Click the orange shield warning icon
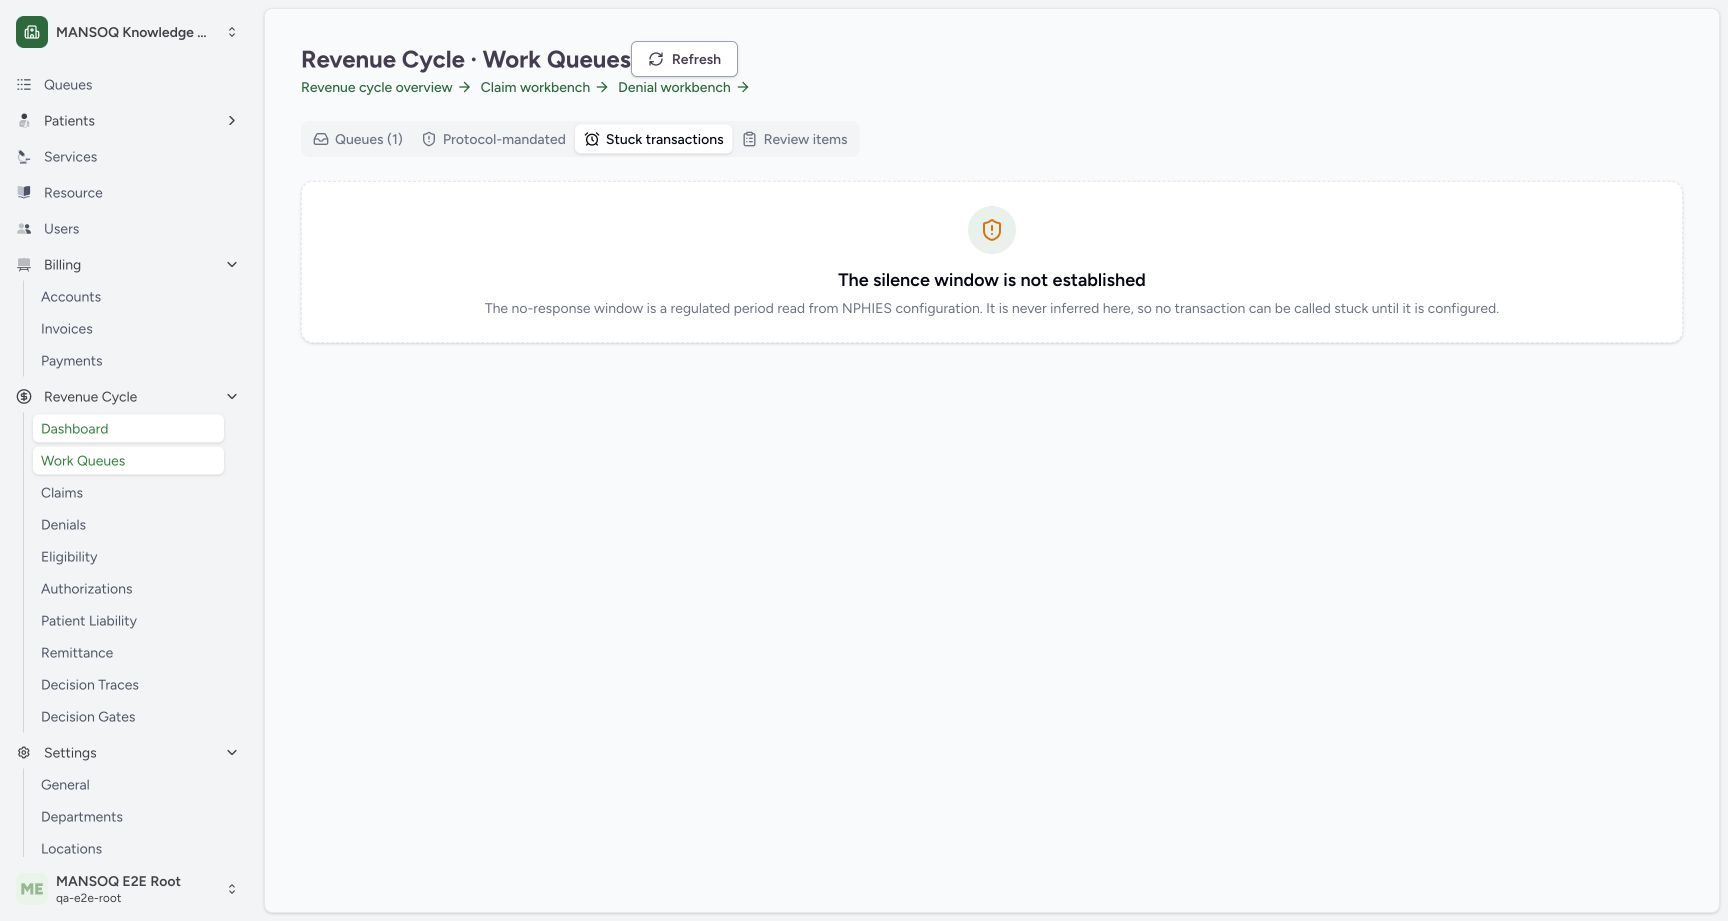Image resolution: width=1728 pixels, height=921 pixels. [992, 230]
